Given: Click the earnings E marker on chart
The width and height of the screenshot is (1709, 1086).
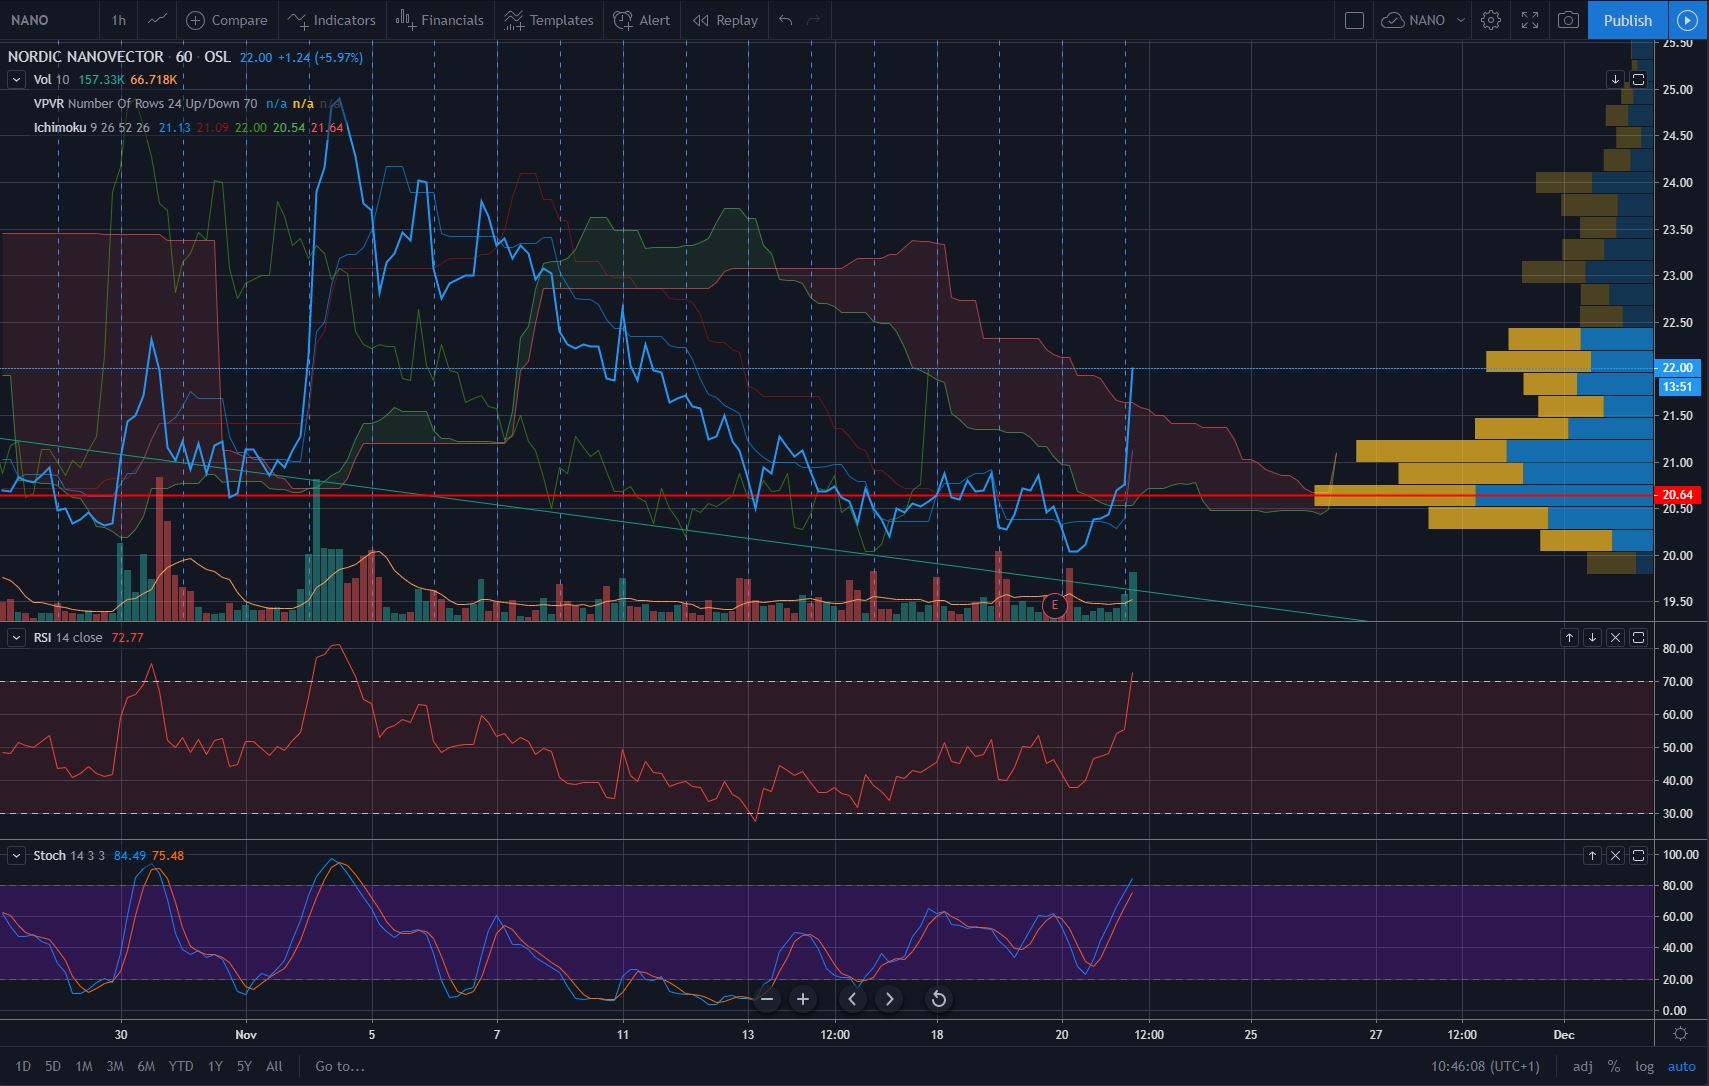Looking at the screenshot, I should (1054, 605).
